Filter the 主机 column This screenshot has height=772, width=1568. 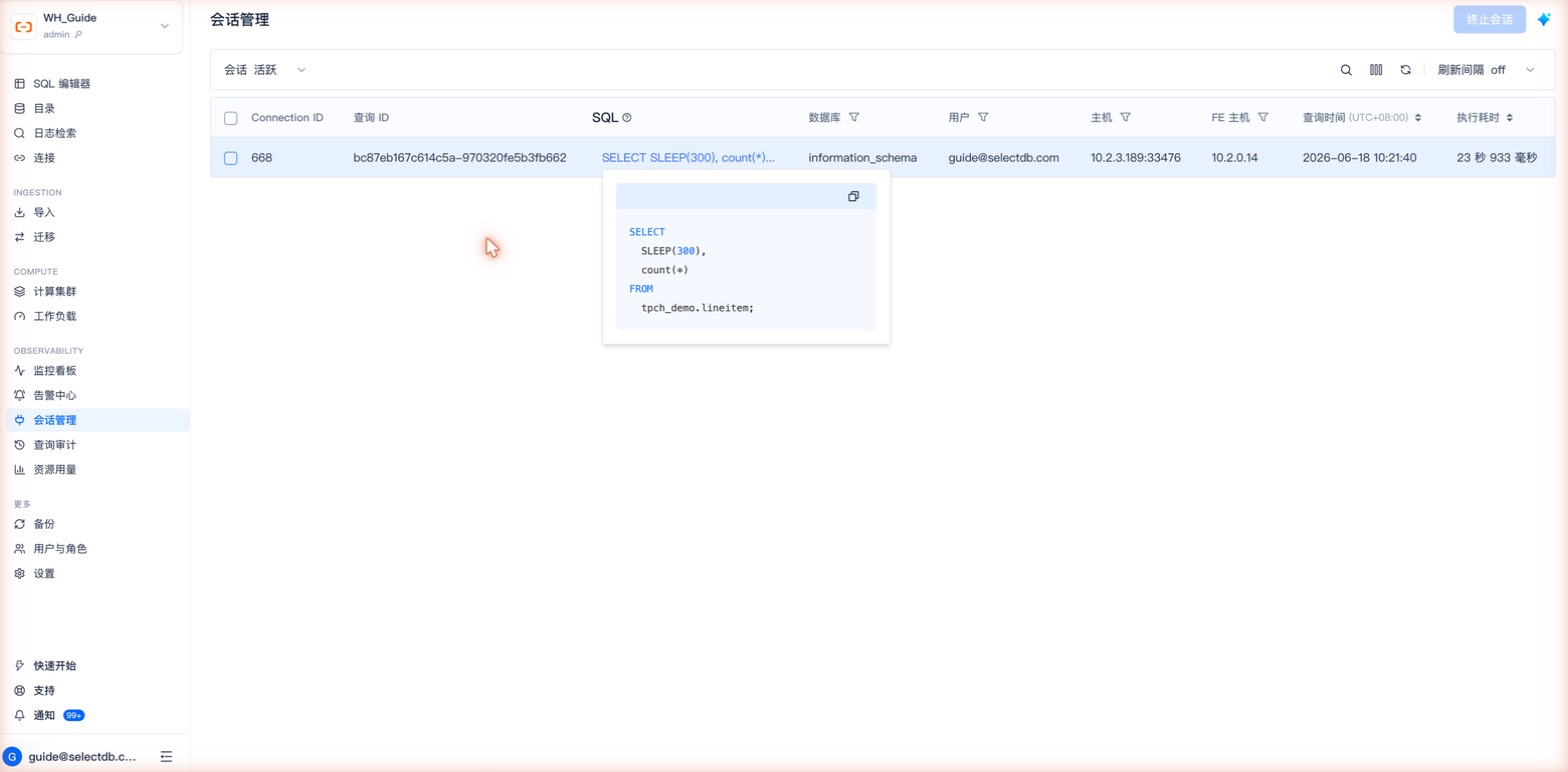tap(1125, 117)
